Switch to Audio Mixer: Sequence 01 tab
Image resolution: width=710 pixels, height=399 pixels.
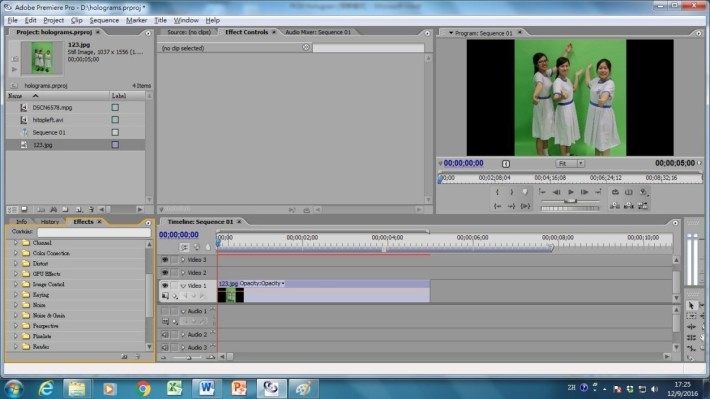(x=318, y=32)
